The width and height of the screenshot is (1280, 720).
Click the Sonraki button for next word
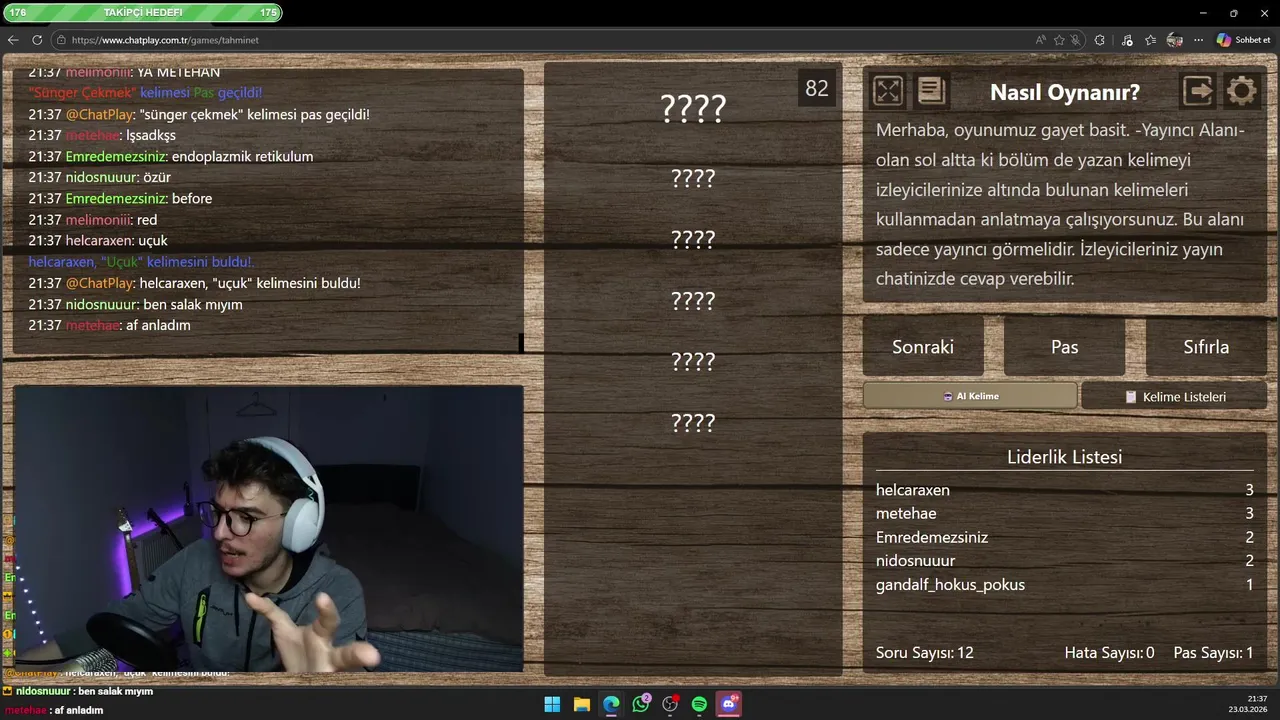click(x=923, y=347)
